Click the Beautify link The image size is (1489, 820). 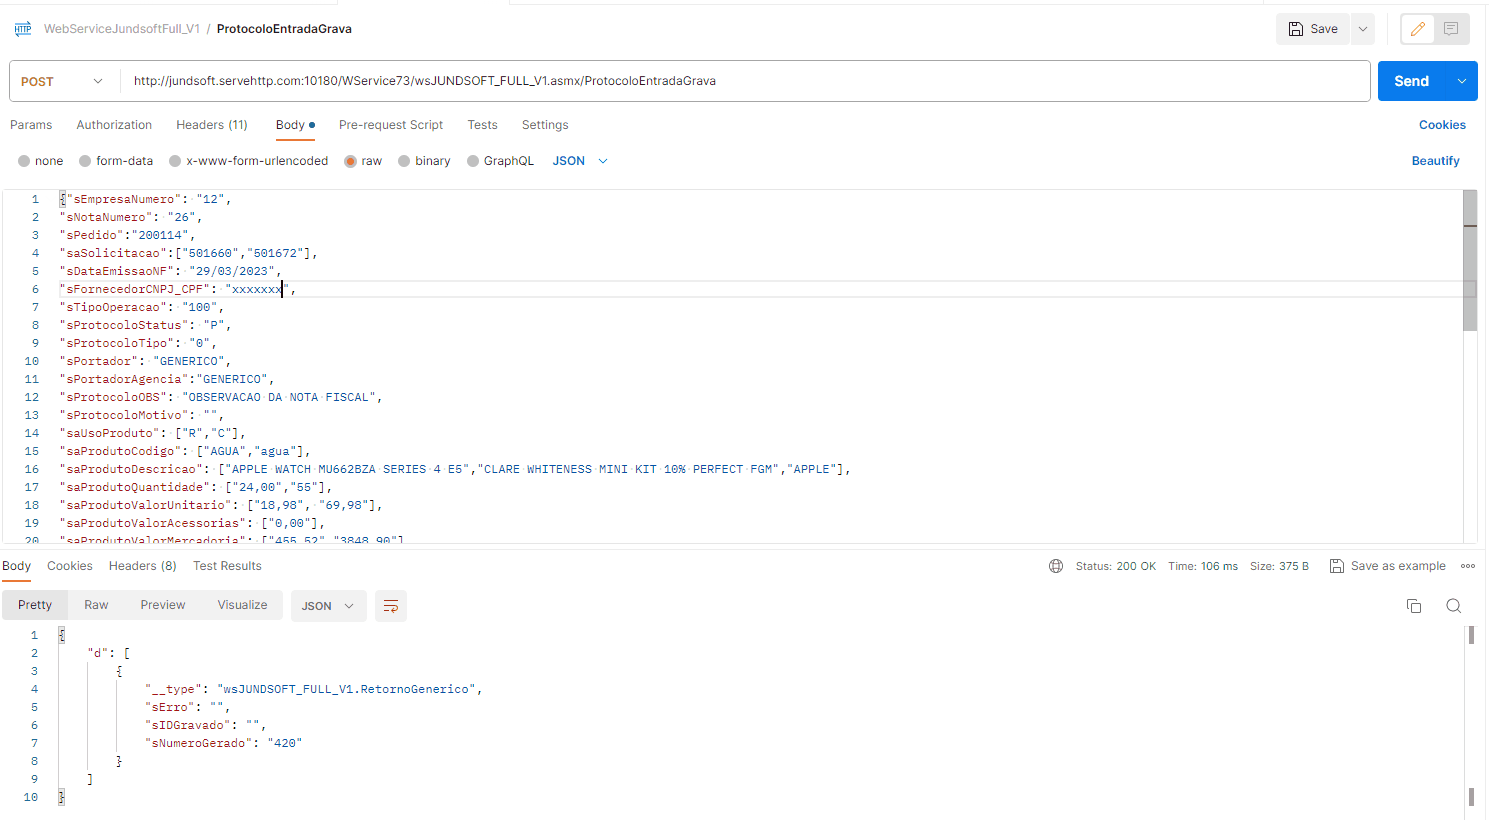pyautogui.click(x=1435, y=161)
